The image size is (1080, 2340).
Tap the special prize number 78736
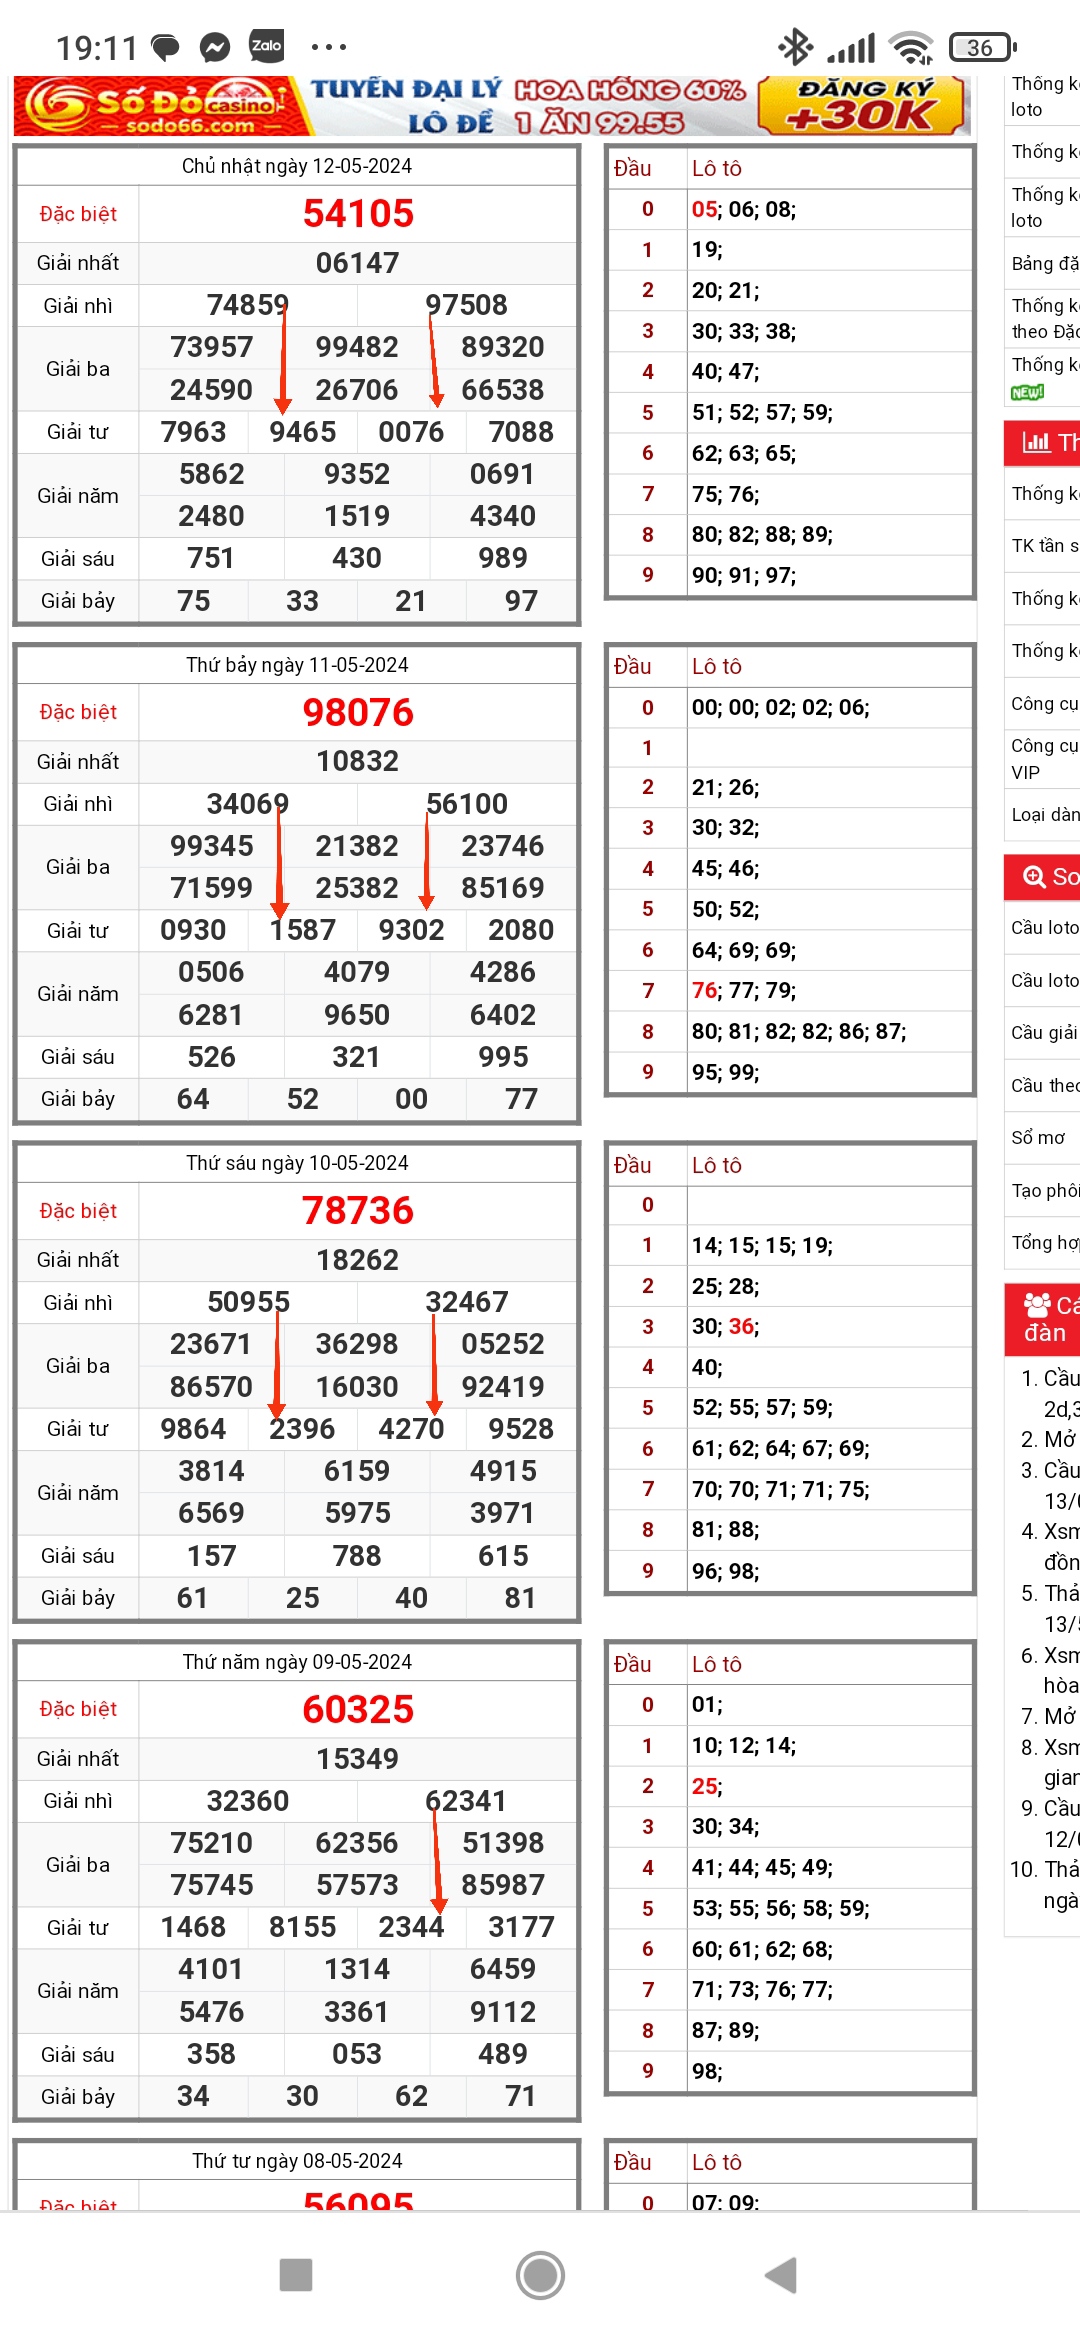pos(358,1210)
